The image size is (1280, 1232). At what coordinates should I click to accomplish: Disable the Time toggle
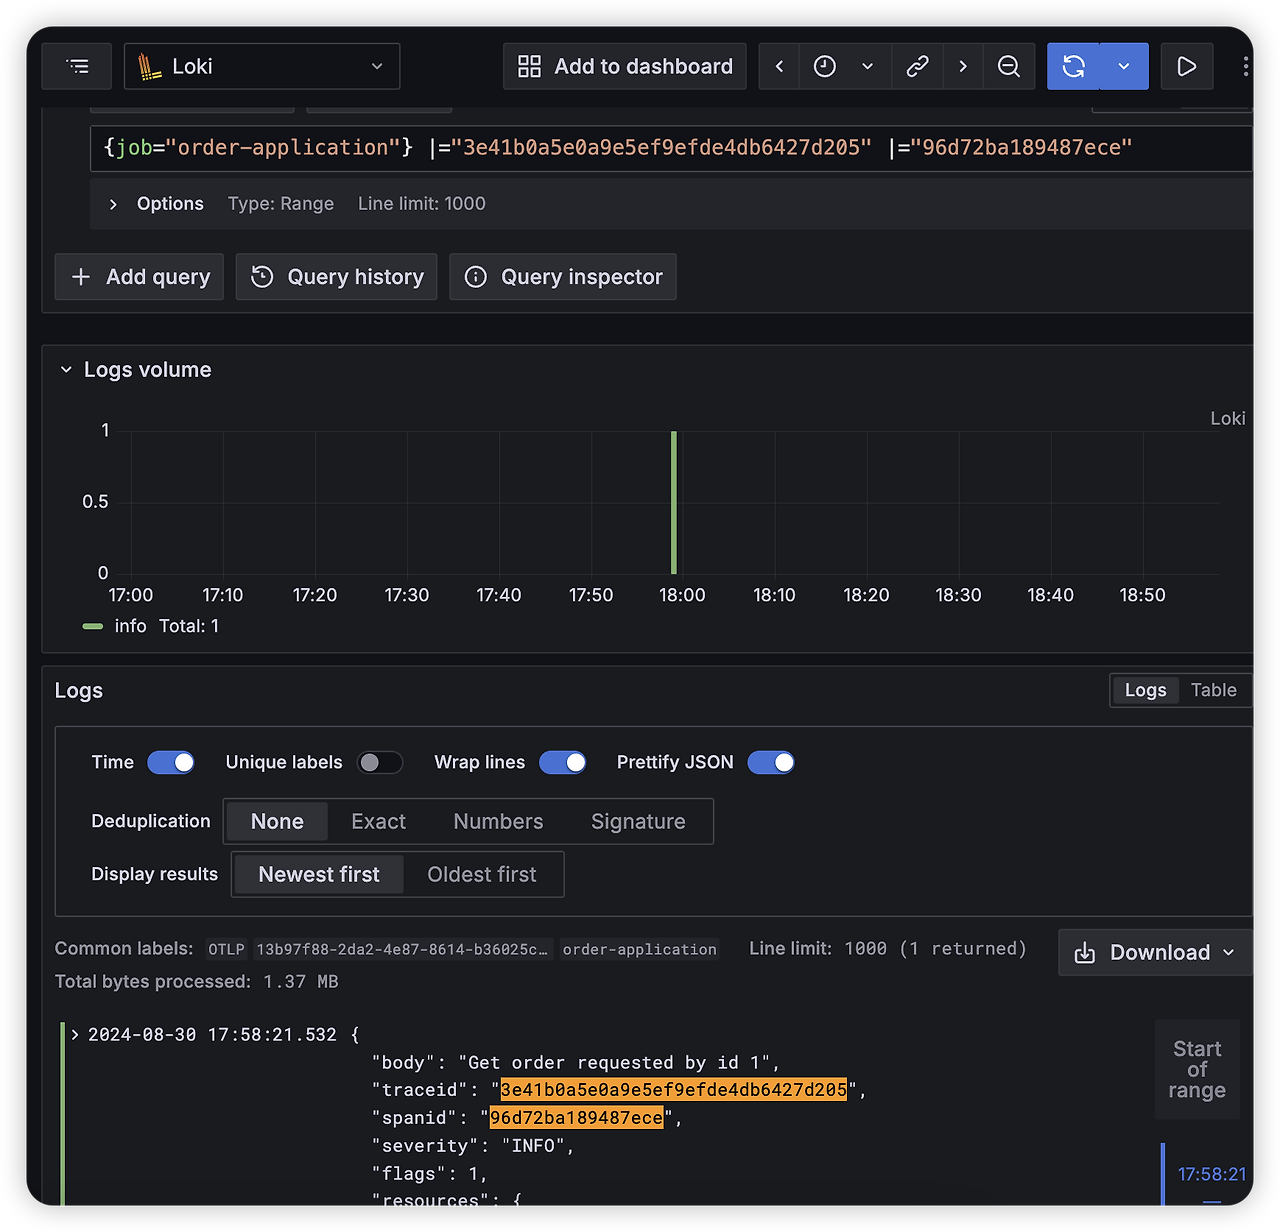click(171, 762)
